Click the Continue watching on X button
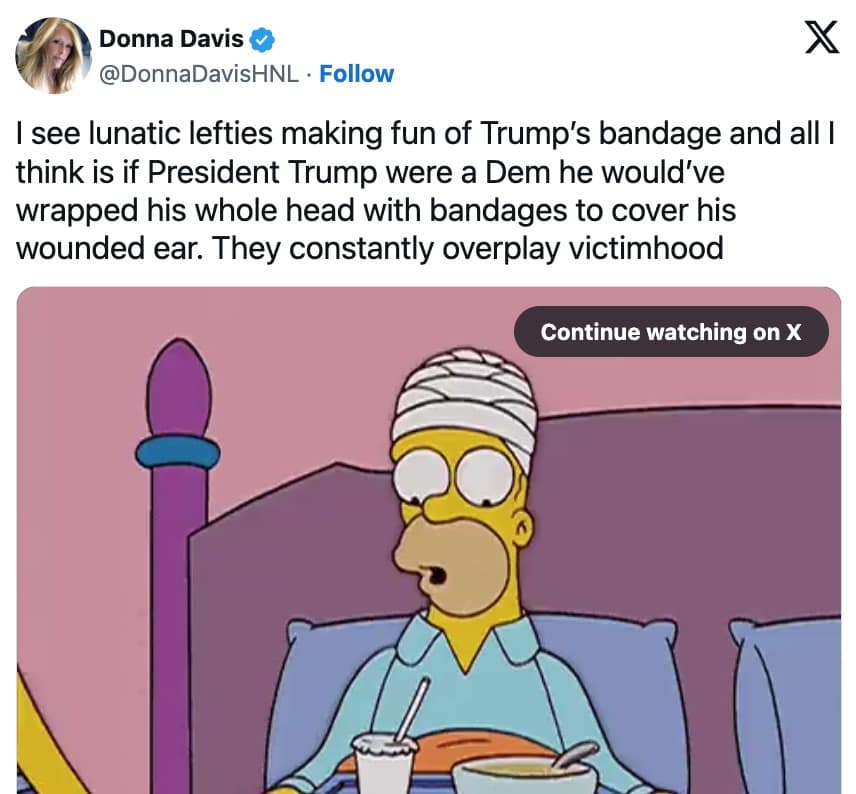The height and width of the screenshot is (794, 856). [671, 331]
